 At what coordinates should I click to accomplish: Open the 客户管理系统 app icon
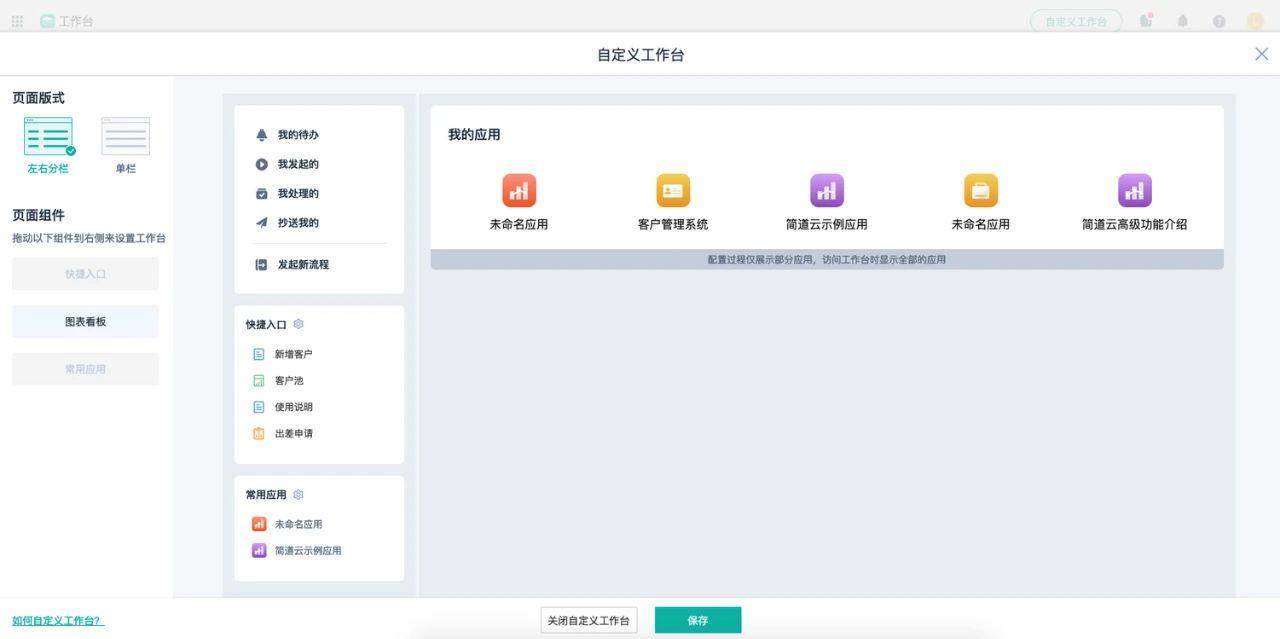point(673,190)
